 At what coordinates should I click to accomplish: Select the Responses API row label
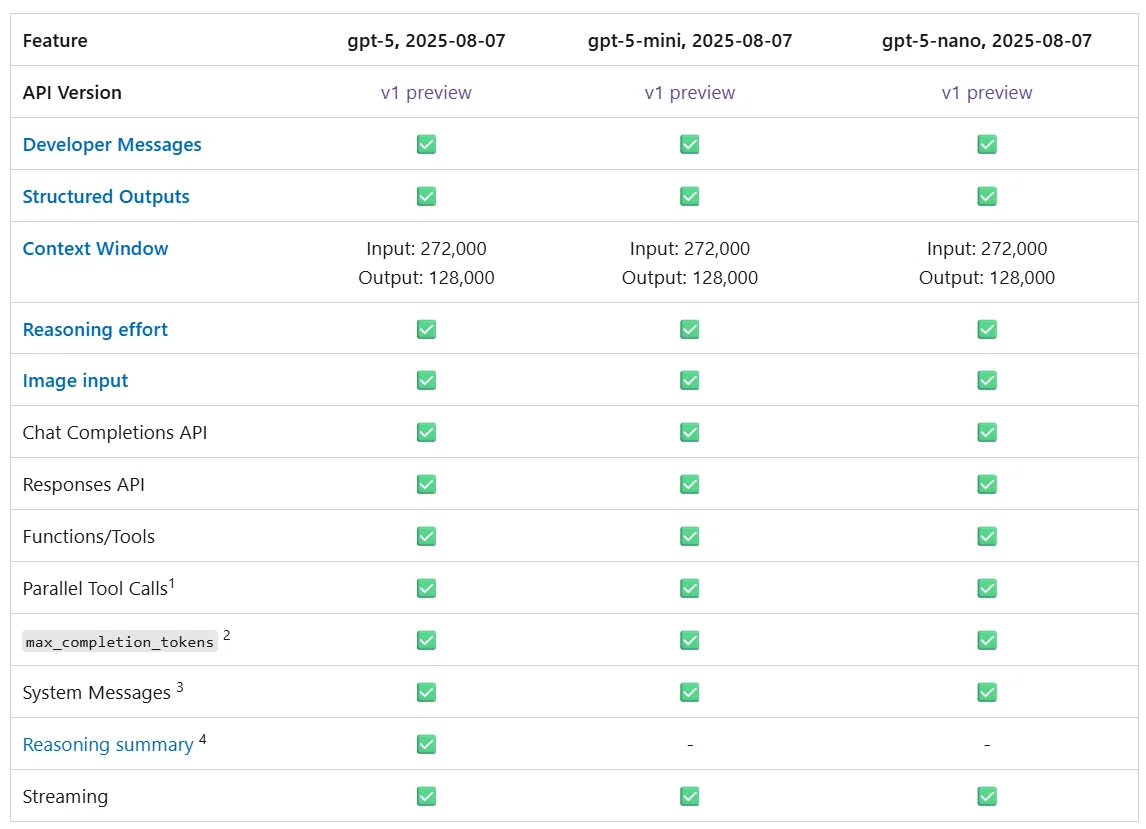point(83,485)
